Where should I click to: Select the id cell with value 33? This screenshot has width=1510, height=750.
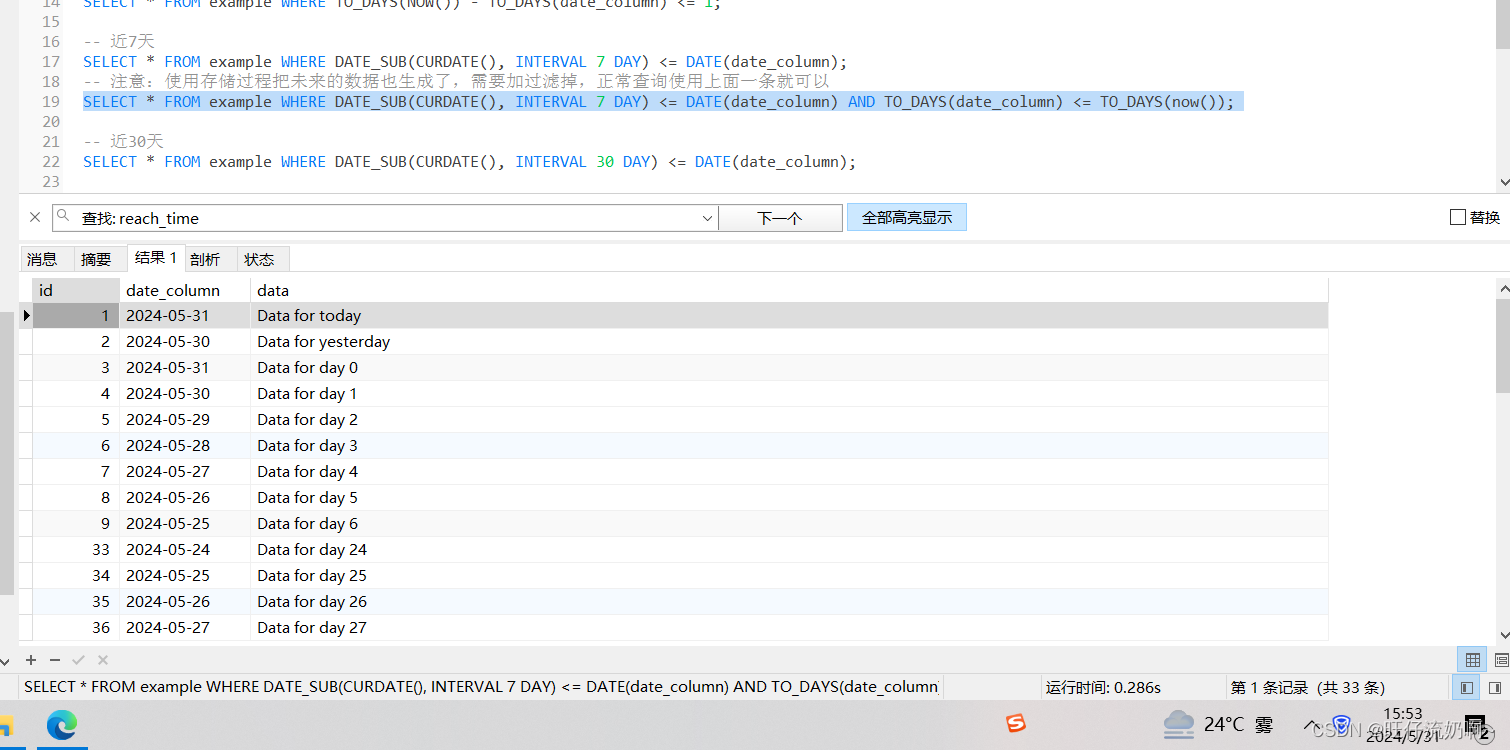tap(76, 550)
